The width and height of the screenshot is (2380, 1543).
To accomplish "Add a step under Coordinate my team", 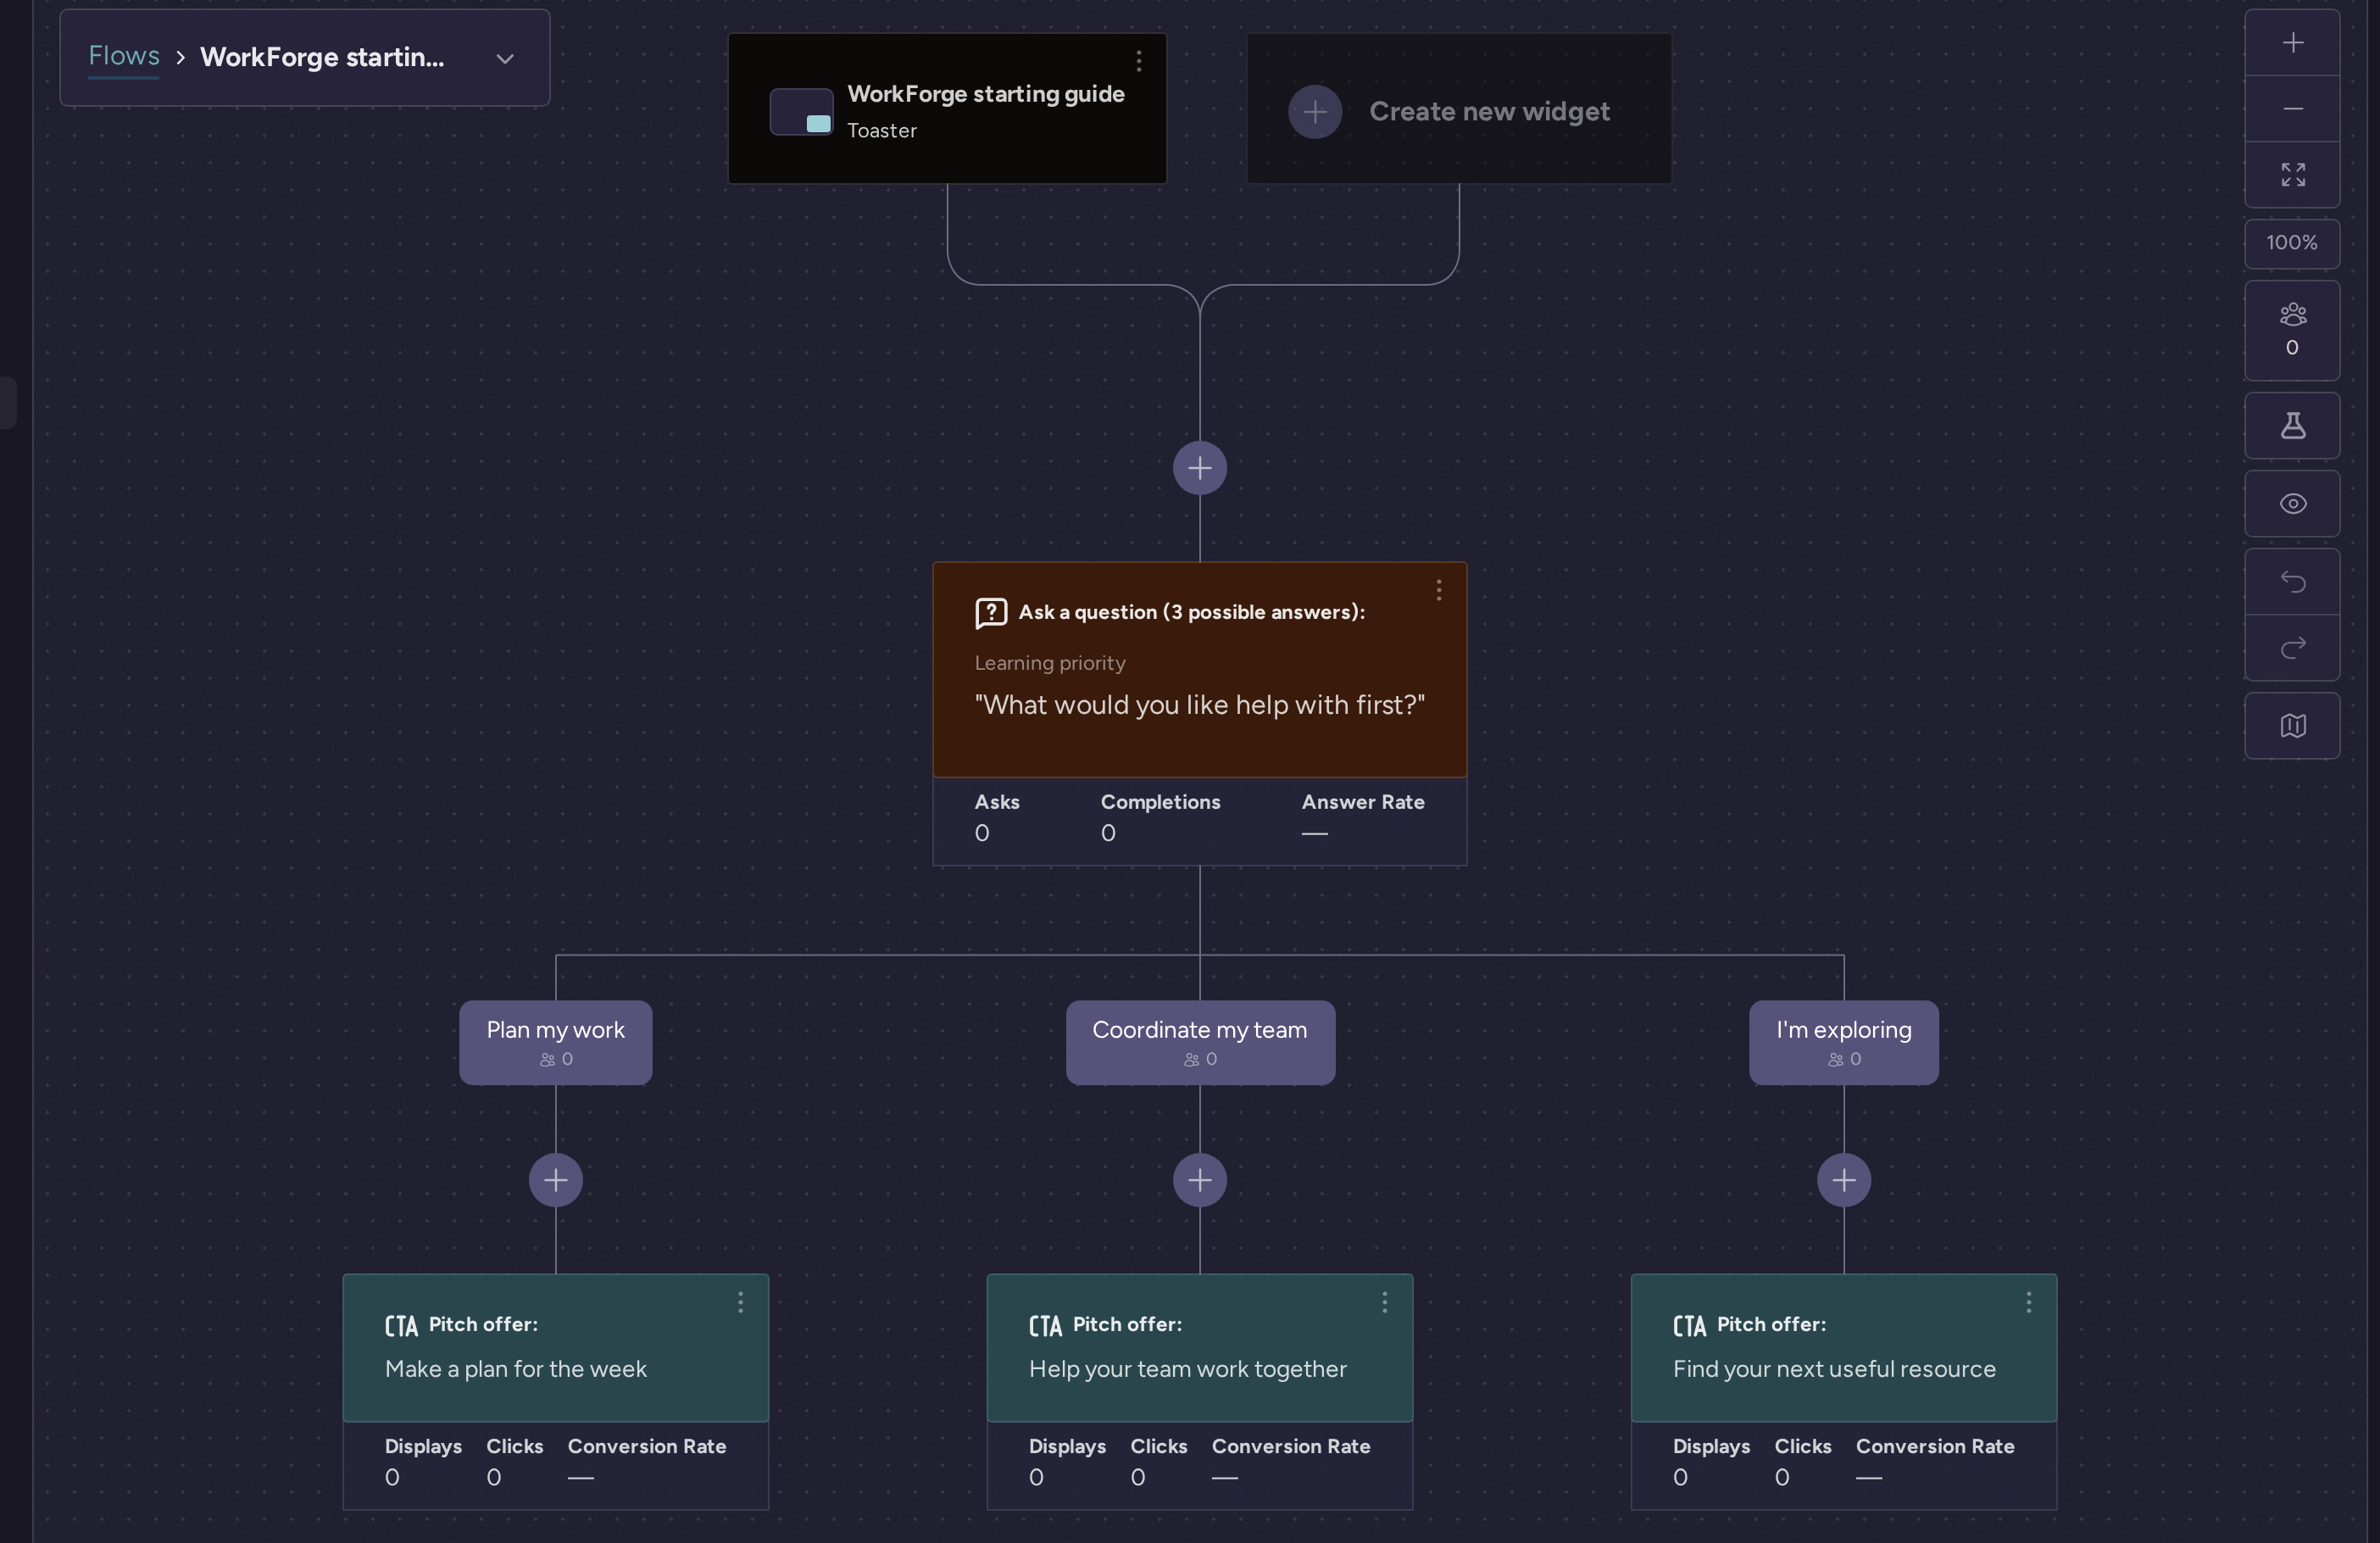I will 1199,1180.
